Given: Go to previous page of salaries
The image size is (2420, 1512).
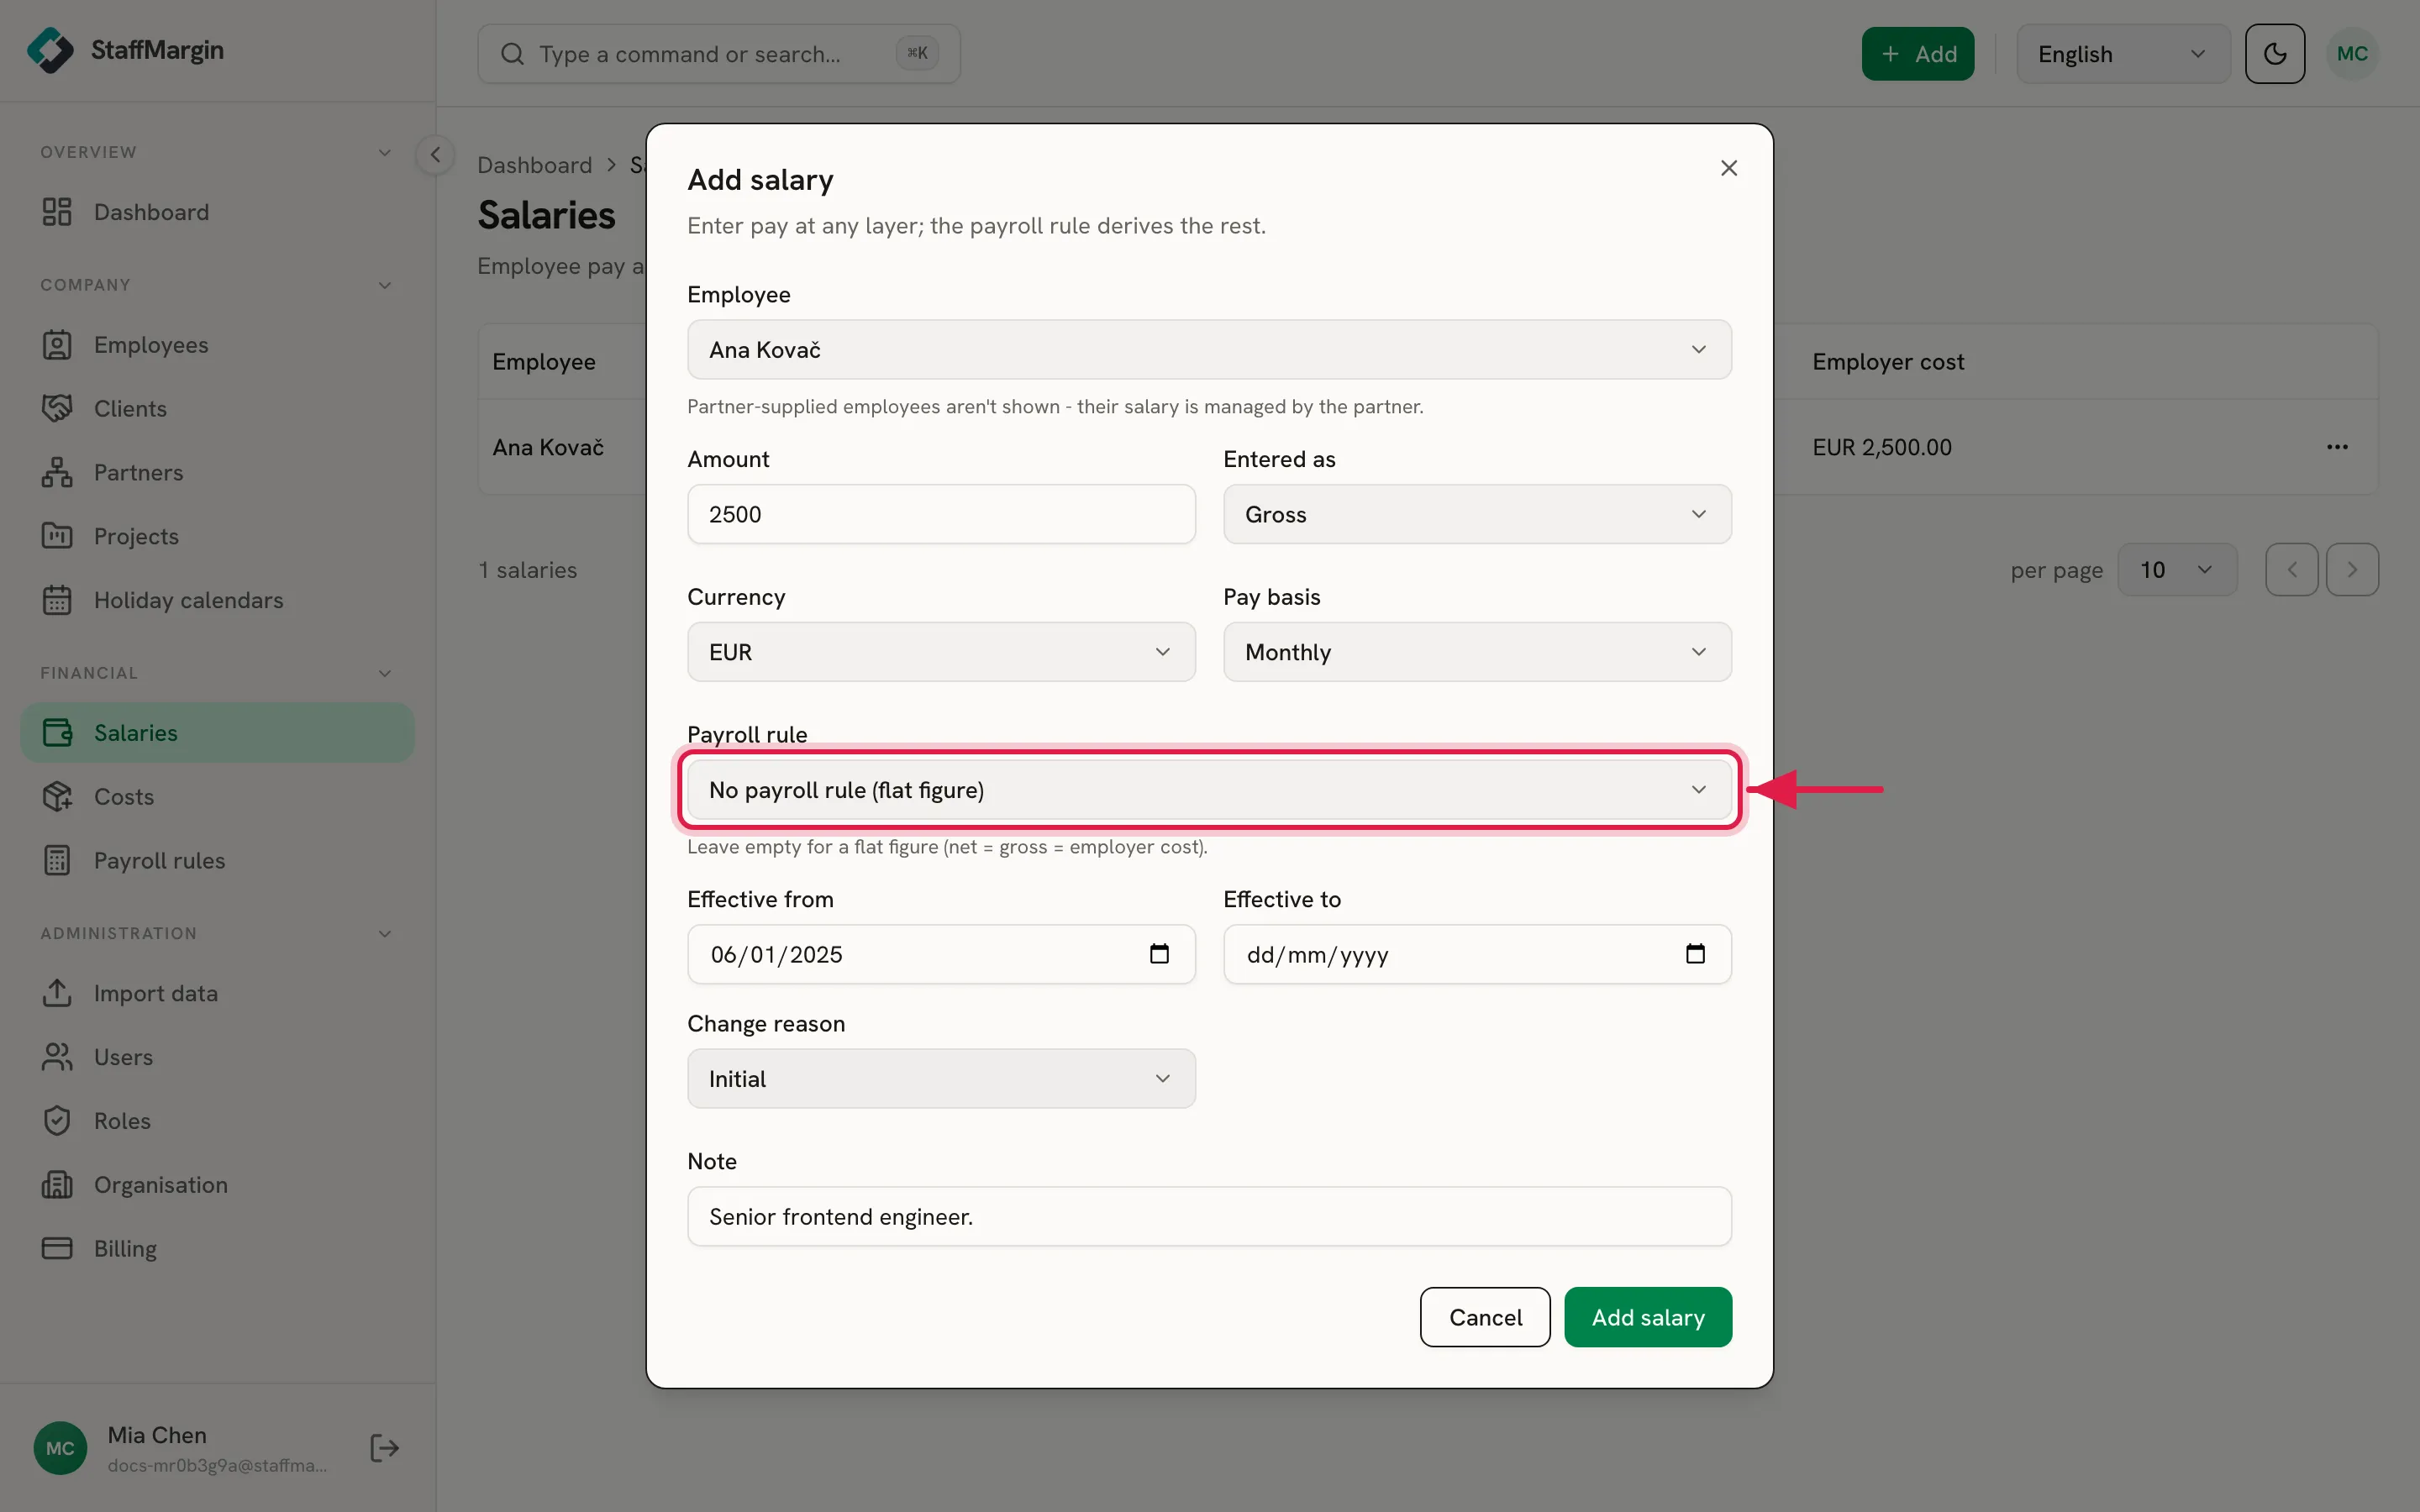Looking at the screenshot, I should pos(2292,570).
